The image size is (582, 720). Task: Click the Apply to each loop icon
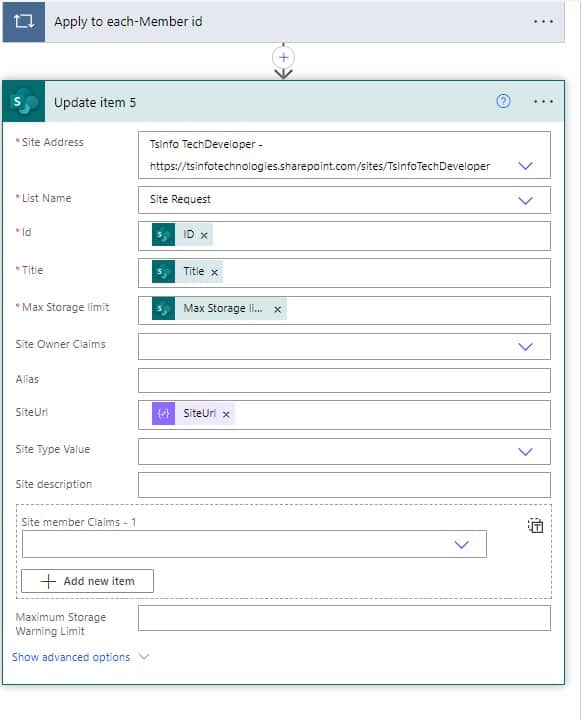tap(24, 22)
